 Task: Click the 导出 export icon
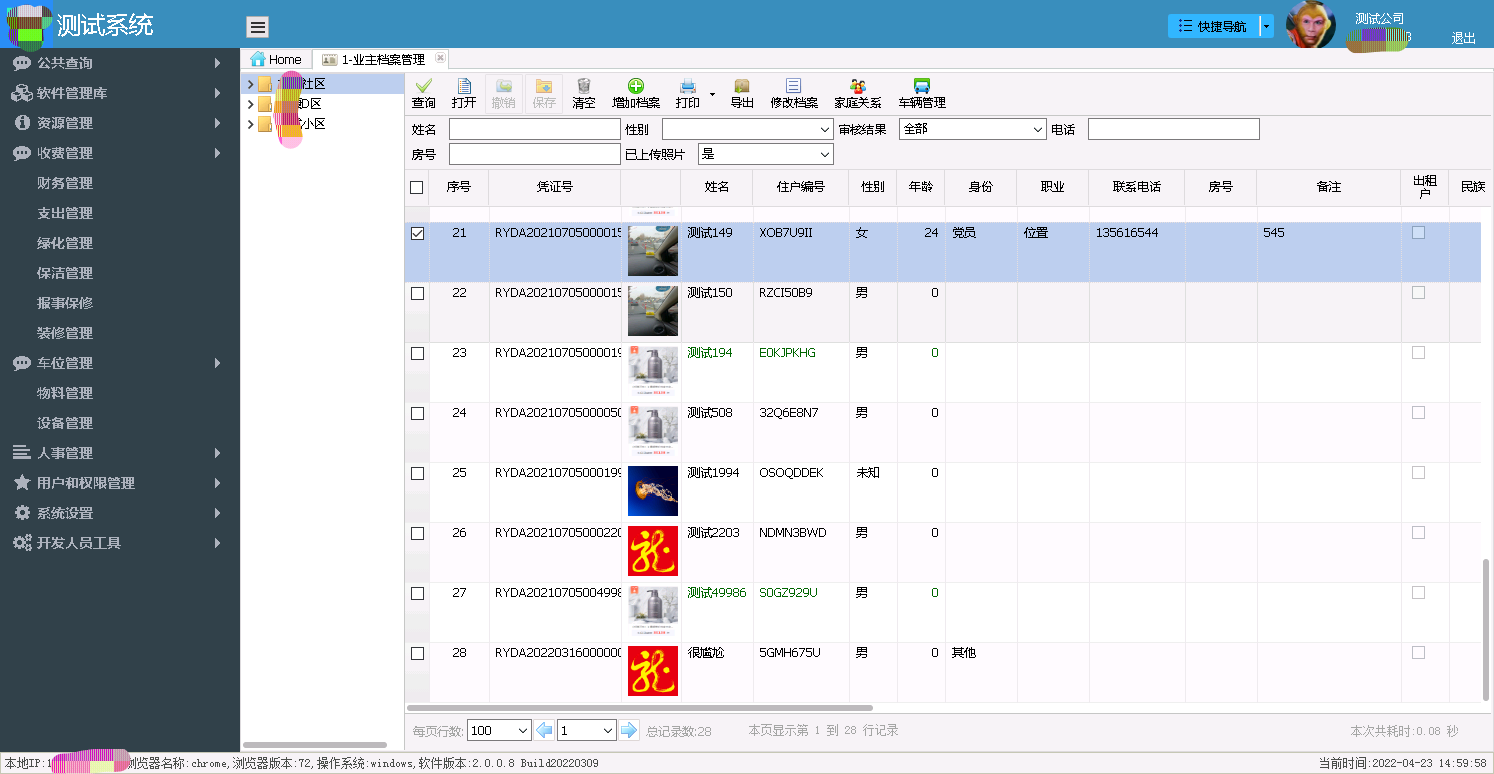742,87
